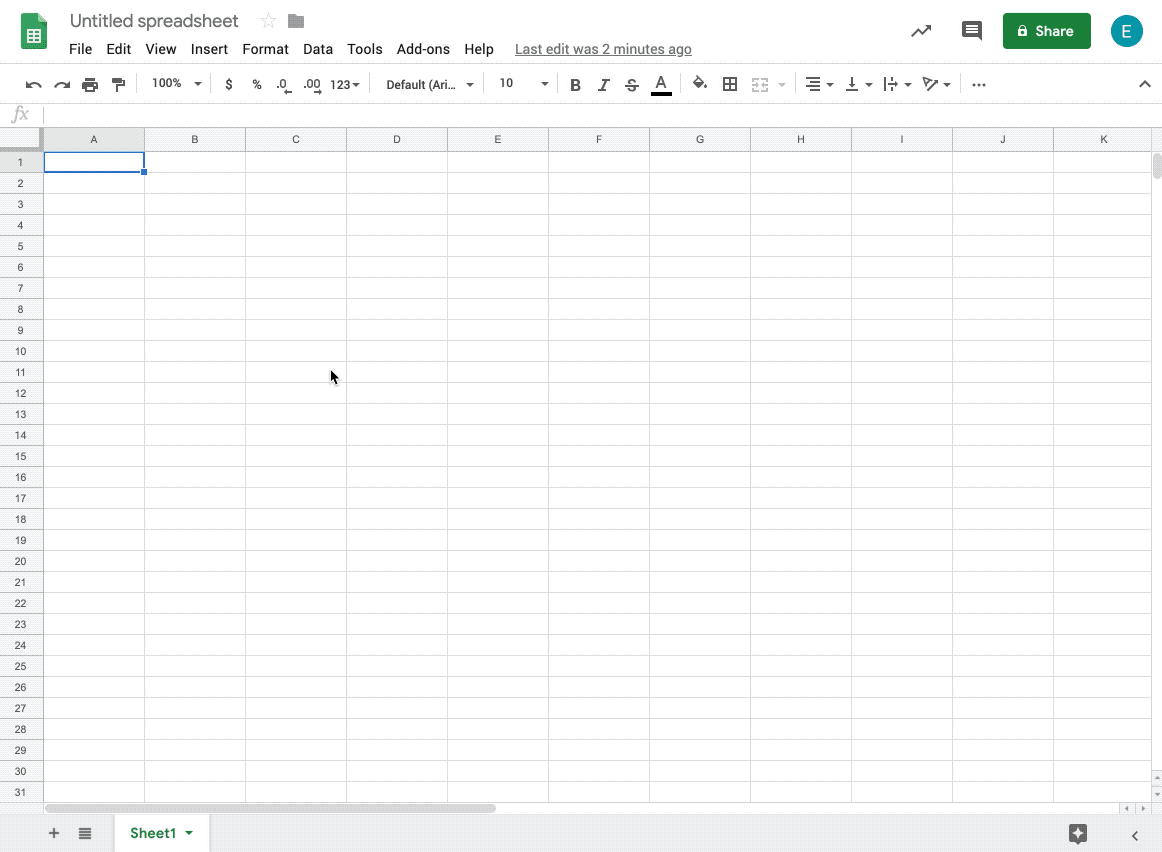1162x852 pixels.
Task: Open the Sheet1 tab options arrow
Action: click(x=189, y=833)
